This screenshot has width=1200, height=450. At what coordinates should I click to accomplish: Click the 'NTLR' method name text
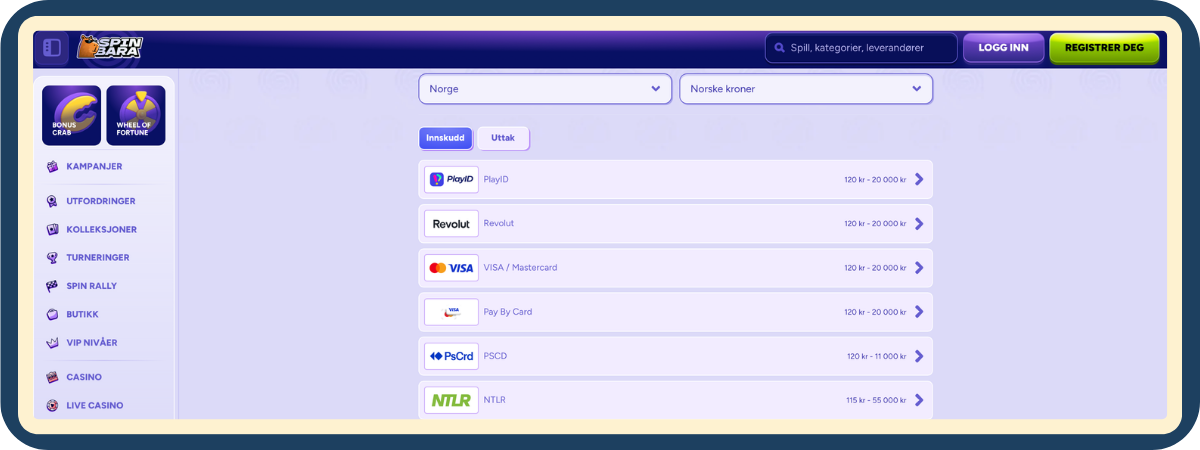click(x=494, y=400)
